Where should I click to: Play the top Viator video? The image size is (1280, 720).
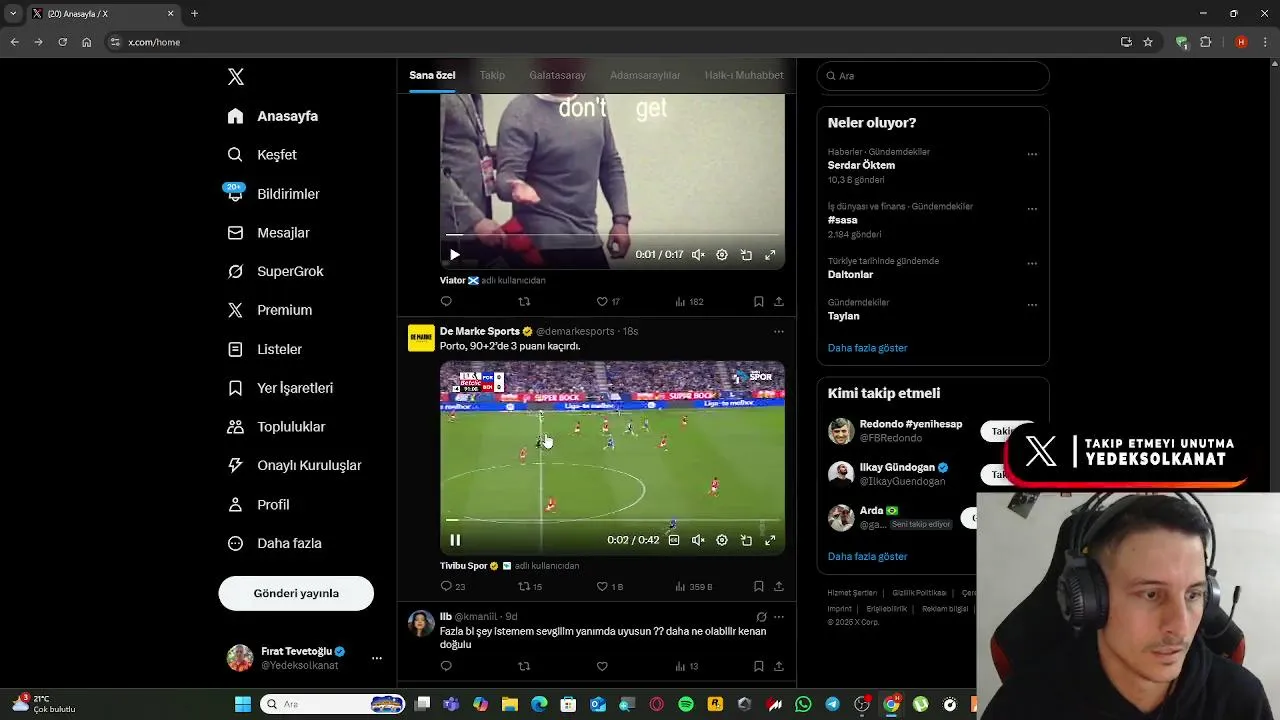pyautogui.click(x=454, y=255)
